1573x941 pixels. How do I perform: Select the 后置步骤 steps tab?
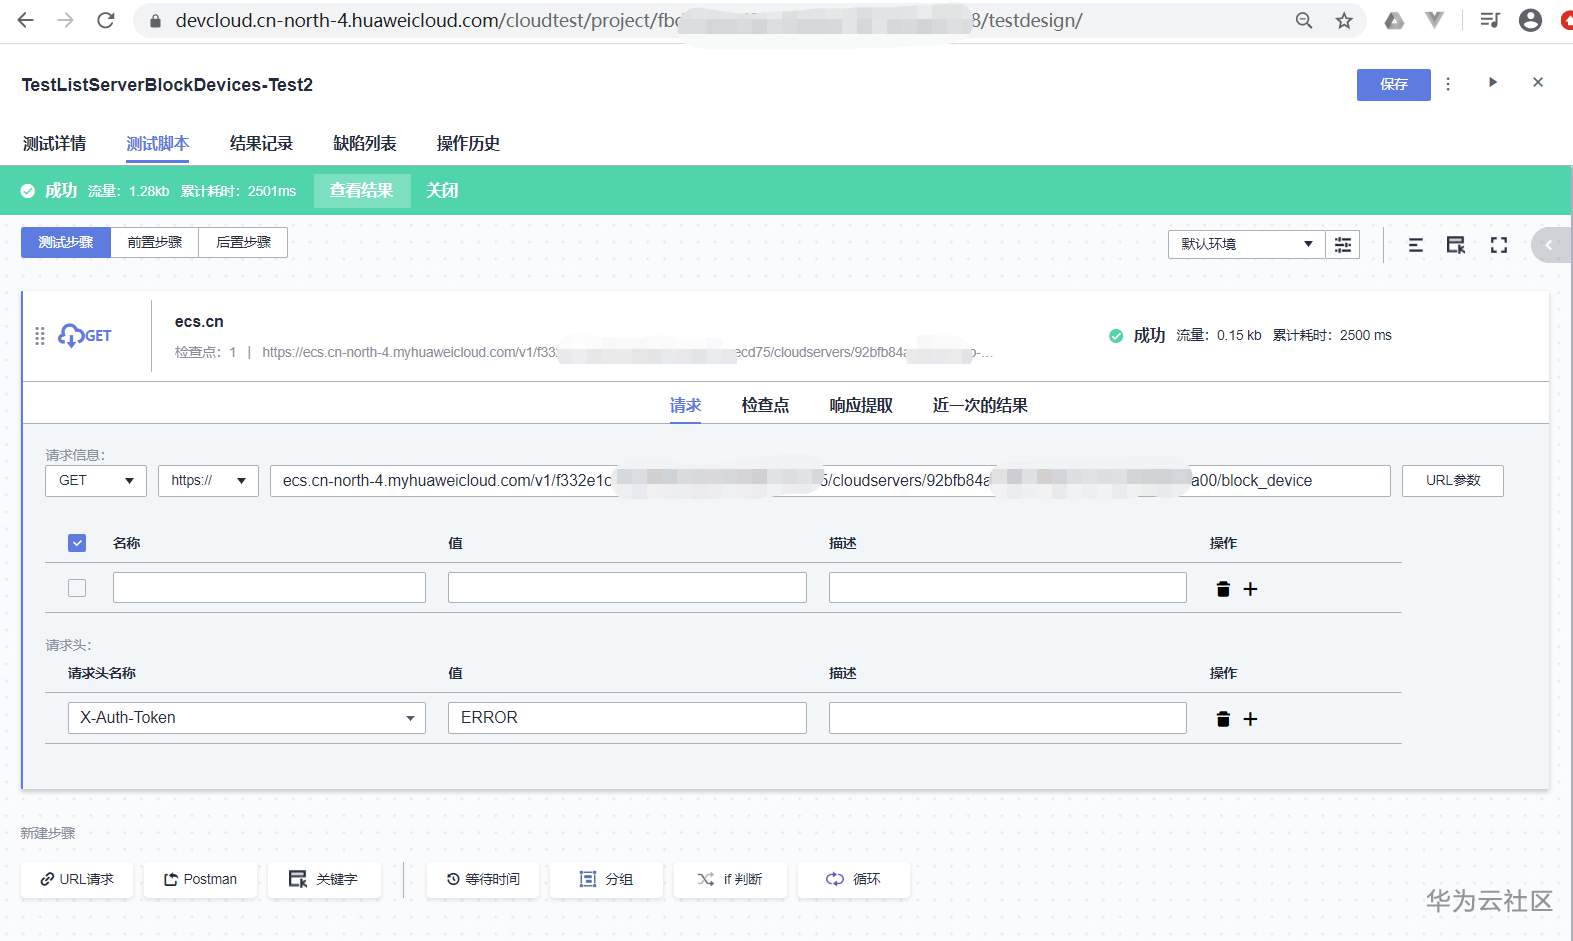tap(243, 242)
